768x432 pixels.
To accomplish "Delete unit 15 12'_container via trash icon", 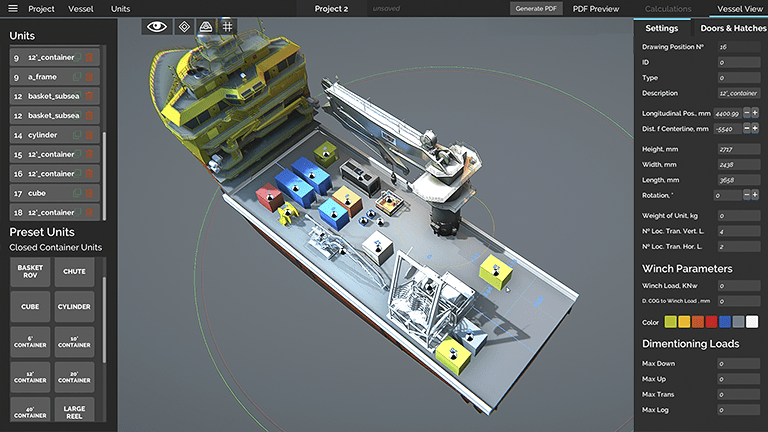I will pyautogui.click(x=89, y=154).
